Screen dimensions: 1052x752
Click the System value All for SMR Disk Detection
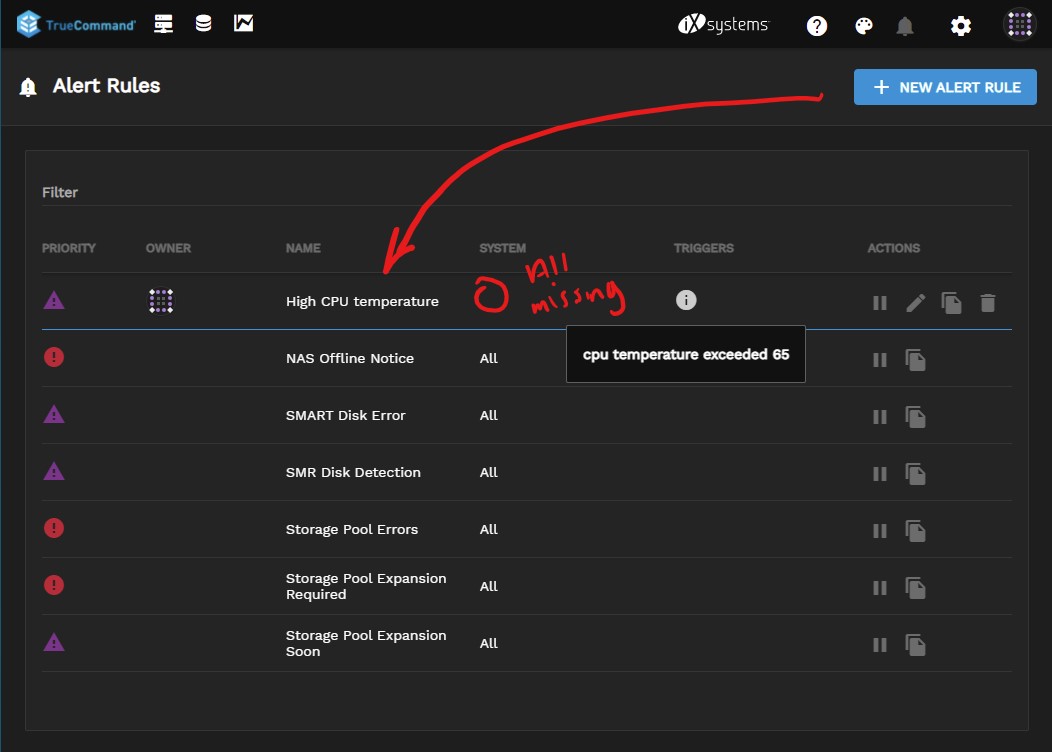(x=488, y=472)
